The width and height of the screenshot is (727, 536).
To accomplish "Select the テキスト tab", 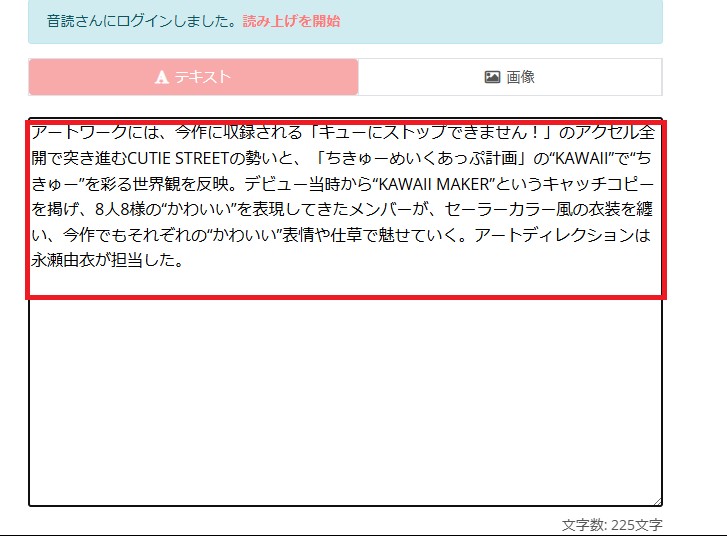I will [193, 77].
